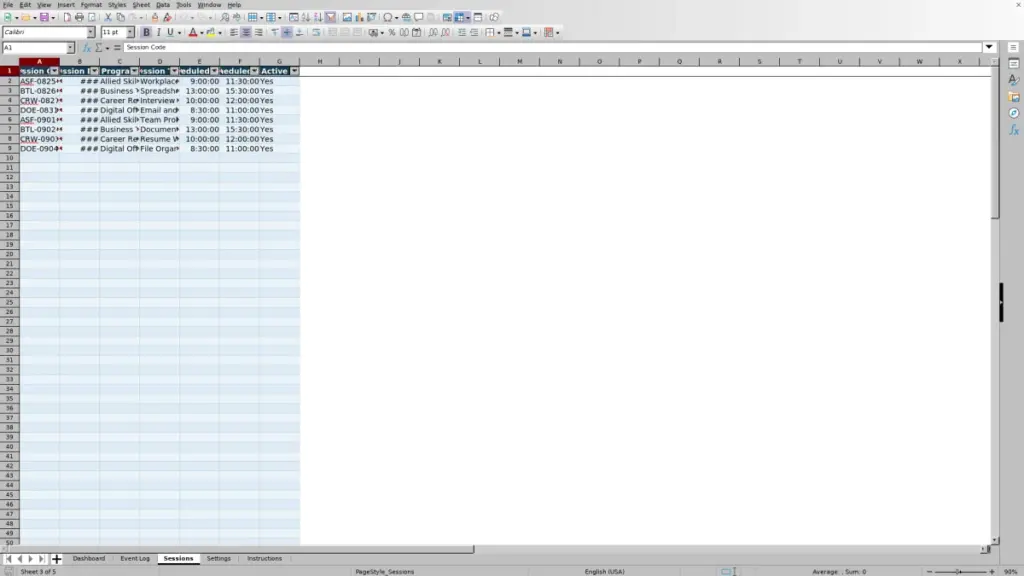Click the Insert Comment icon
The width and height of the screenshot is (1024, 576).
[x=419, y=17]
